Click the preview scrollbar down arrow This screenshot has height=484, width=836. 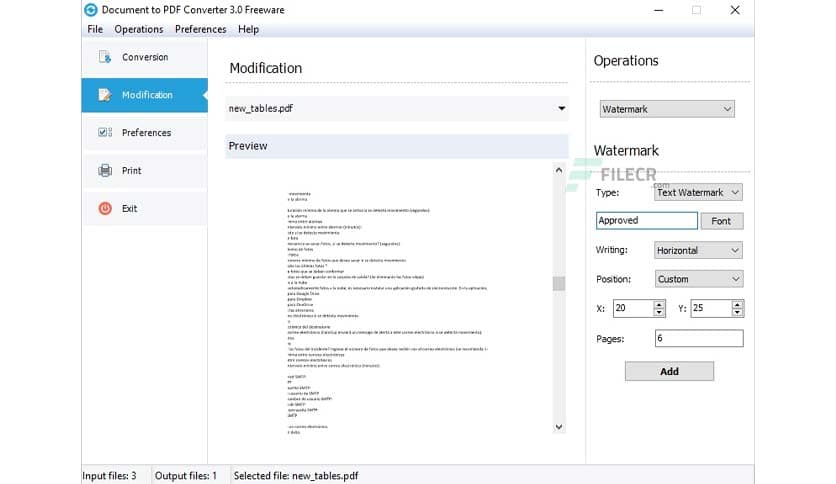[559, 426]
